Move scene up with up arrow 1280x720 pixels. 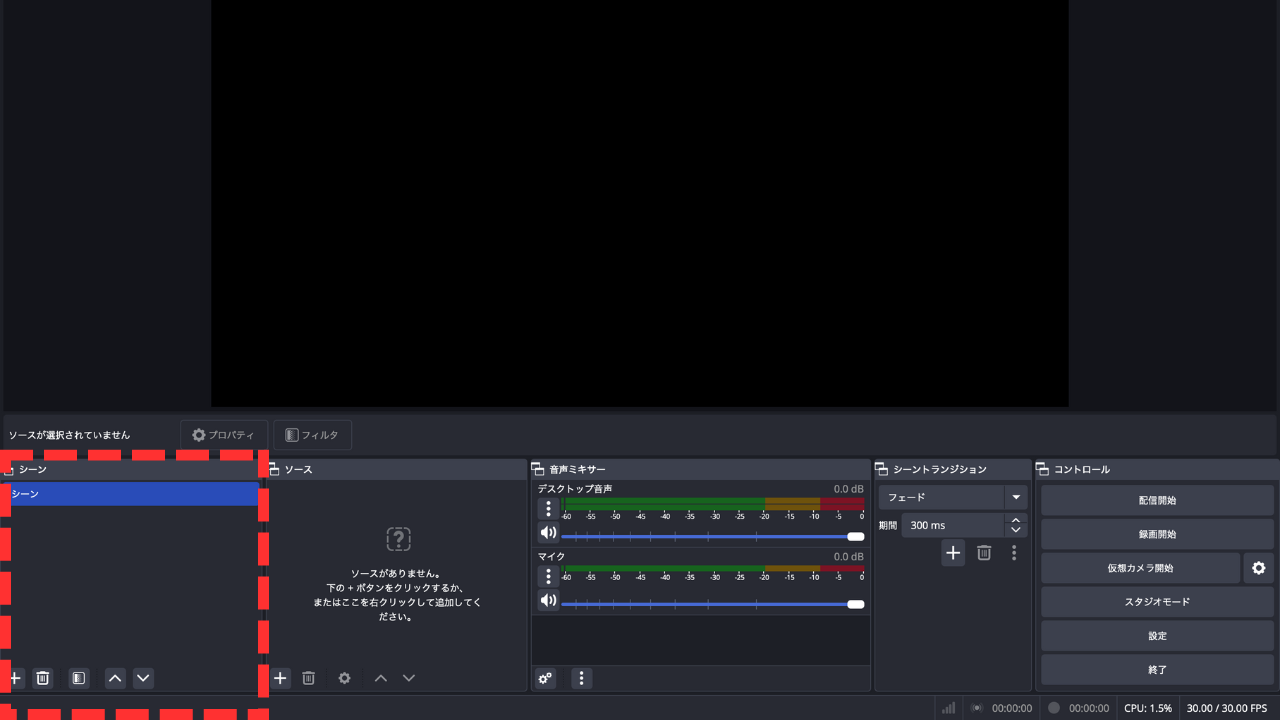coord(115,678)
